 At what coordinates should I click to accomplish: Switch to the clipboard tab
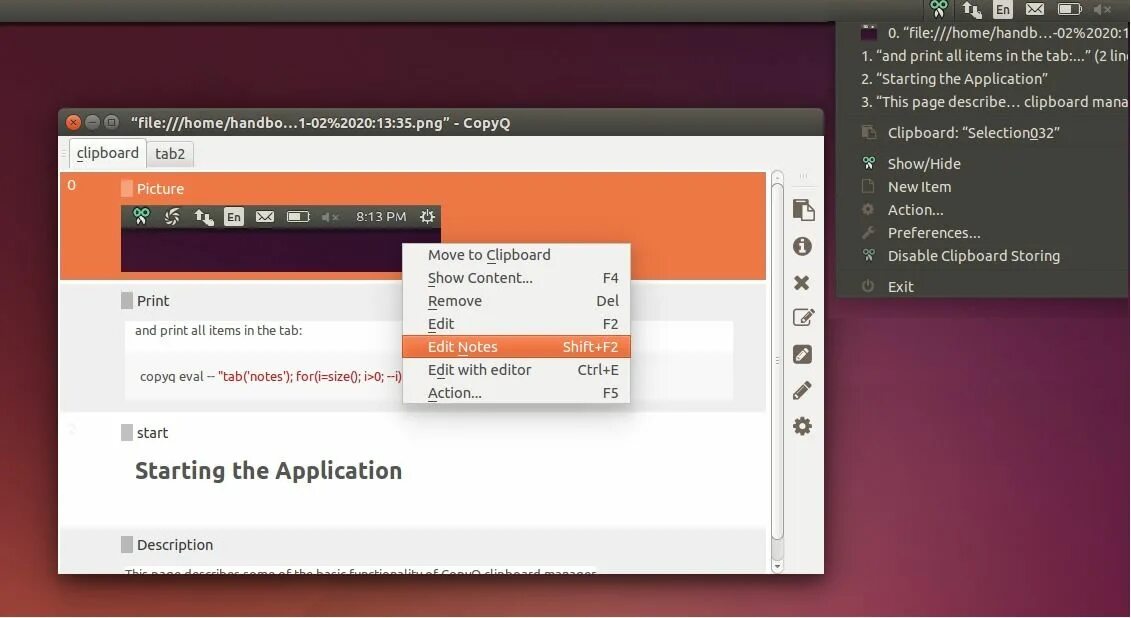coord(107,153)
